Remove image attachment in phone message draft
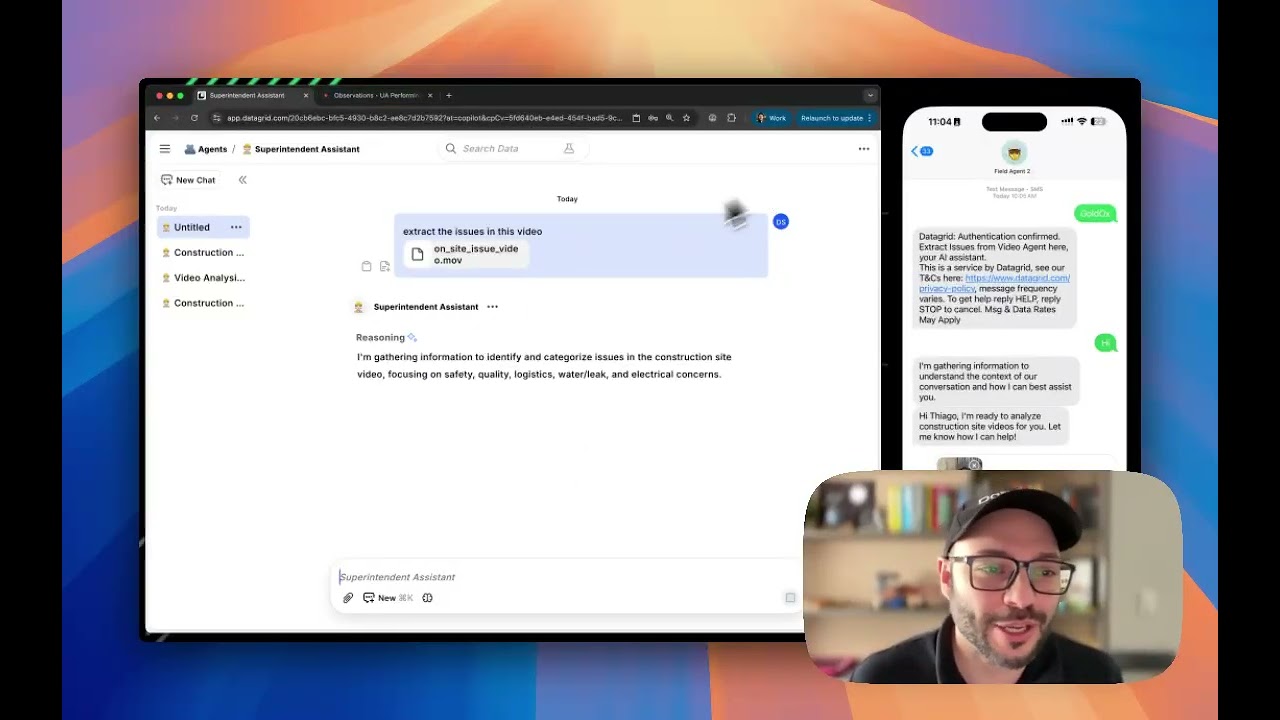 [x=974, y=465]
